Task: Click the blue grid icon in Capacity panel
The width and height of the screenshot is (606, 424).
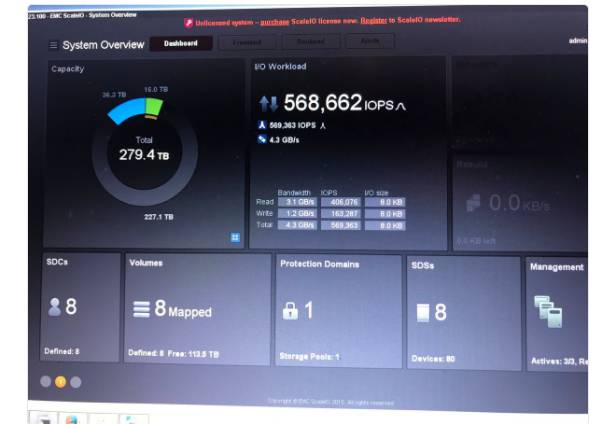Action: point(235,237)
